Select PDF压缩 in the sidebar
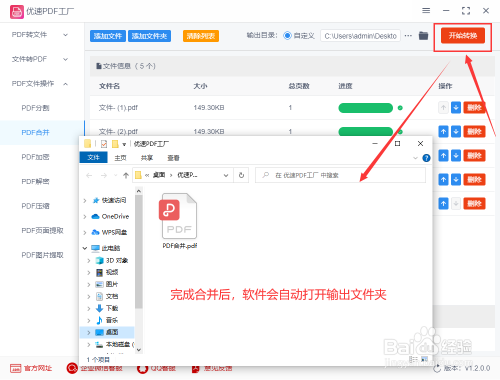The image size is (500, 380). coord(35,206)
